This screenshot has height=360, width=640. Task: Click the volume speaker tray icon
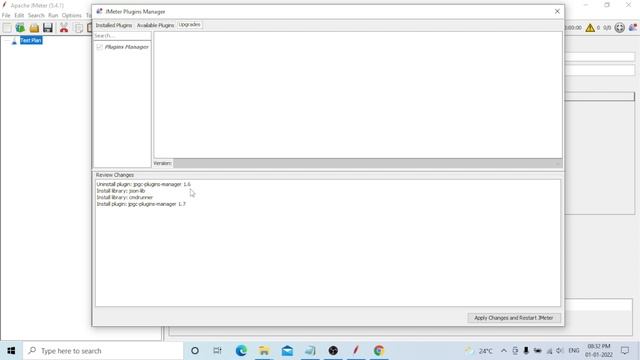(560, 351)
